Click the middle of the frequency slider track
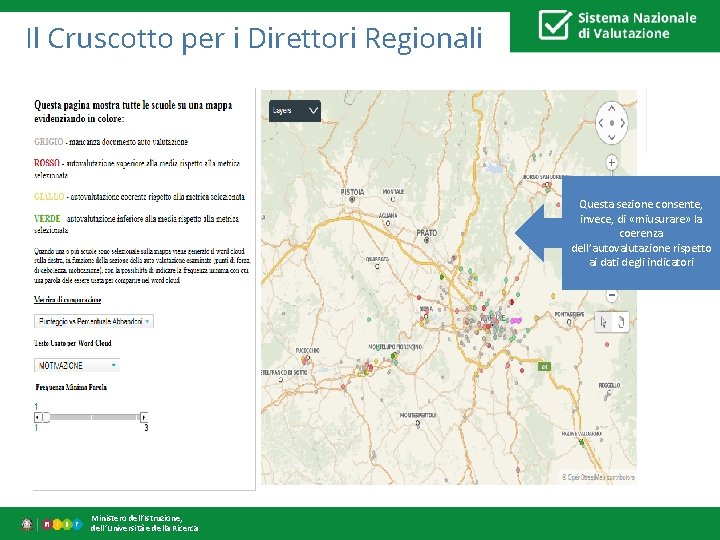 pyautogui.click(x=91, y=417)
